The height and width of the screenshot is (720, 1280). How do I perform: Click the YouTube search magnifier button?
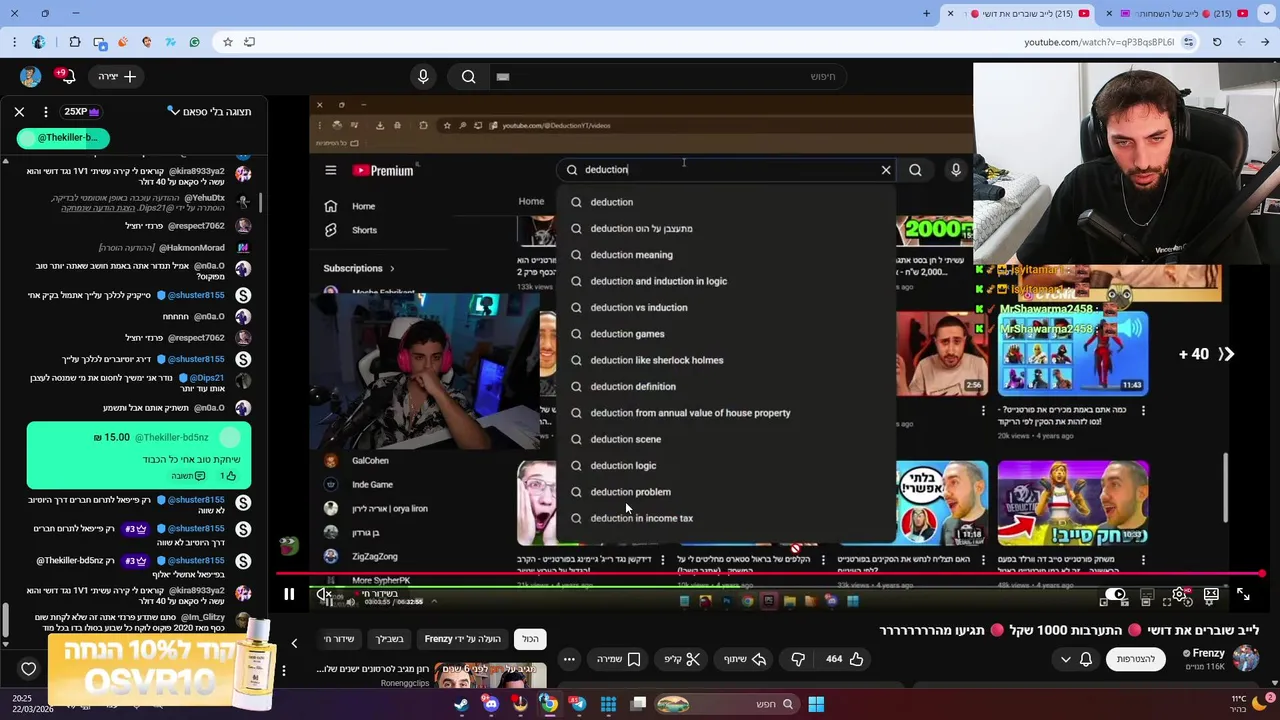(468, 76)
